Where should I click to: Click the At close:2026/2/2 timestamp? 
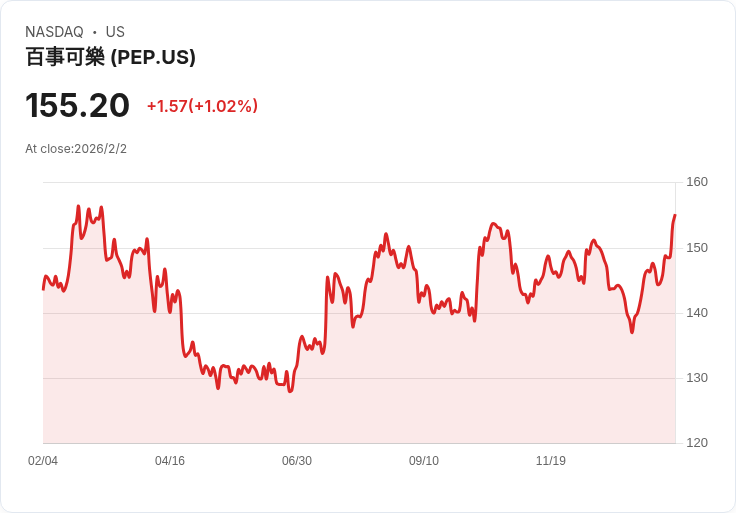point(76,149)
